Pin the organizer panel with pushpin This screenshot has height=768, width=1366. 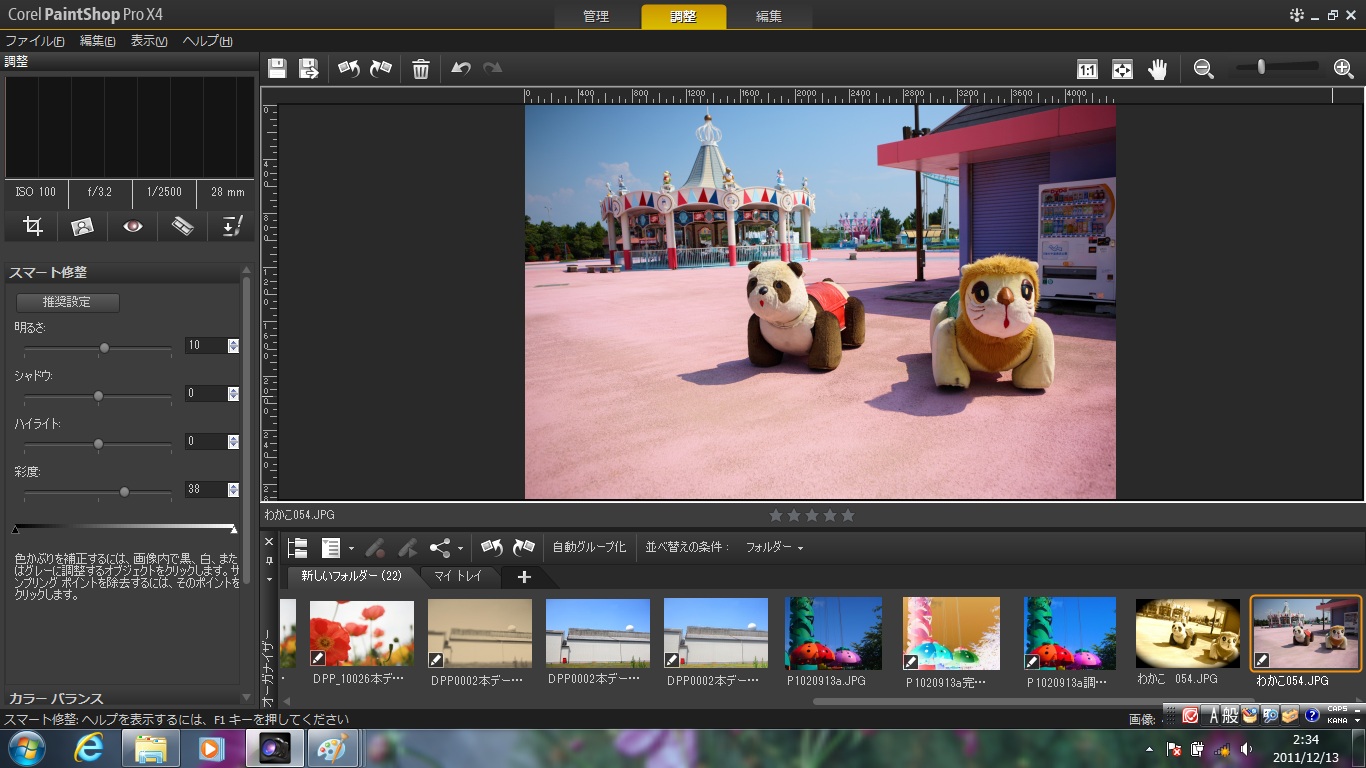point(268,560)
